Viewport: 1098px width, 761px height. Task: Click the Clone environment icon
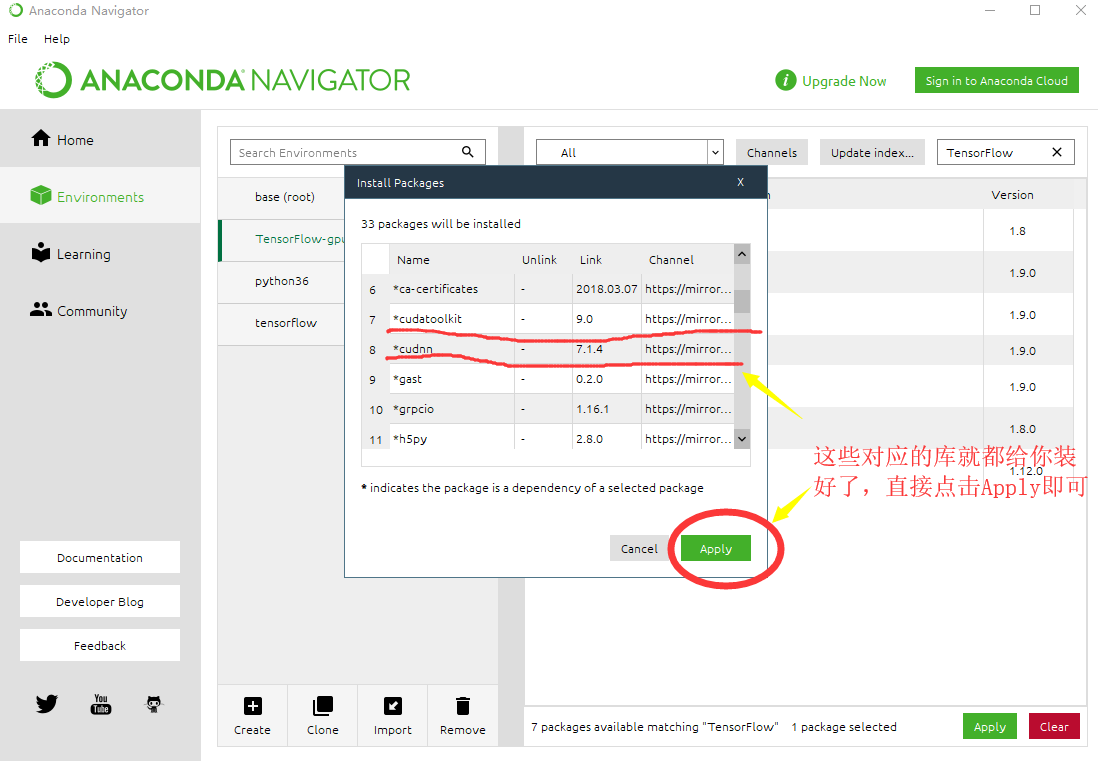(323, 706)
